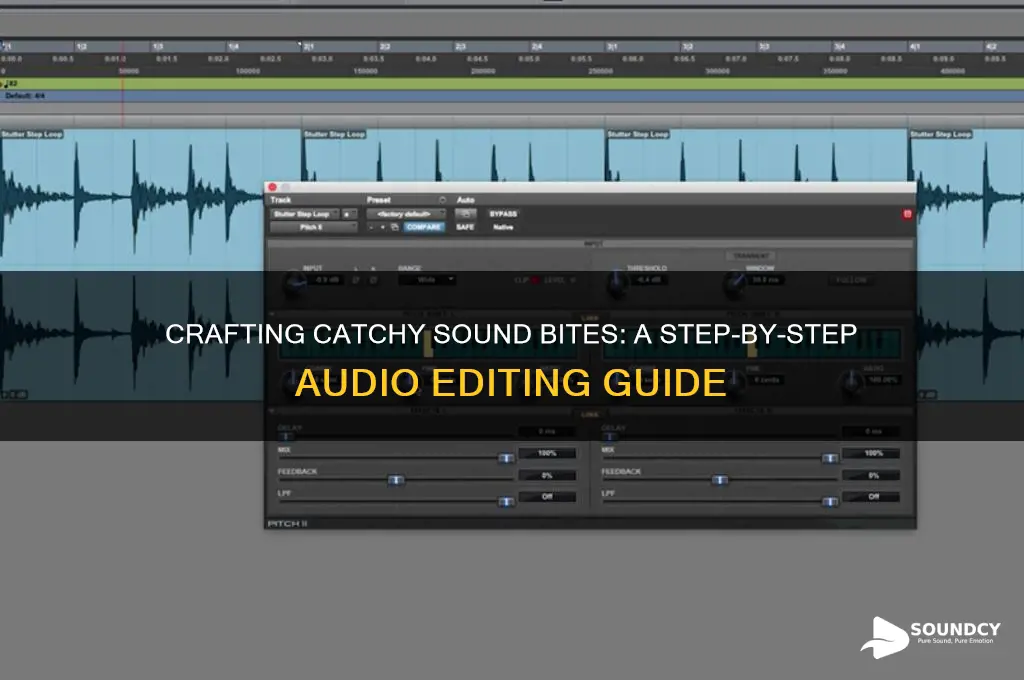This screenshot has width=1024, height=680.
Task: Click the left FEEDBACK 0% value field
Action: pos(547,476)
